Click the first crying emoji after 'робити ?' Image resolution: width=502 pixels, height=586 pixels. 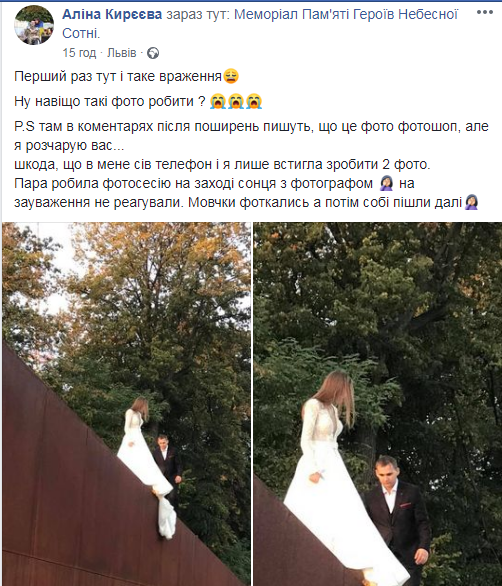point(218,101)
